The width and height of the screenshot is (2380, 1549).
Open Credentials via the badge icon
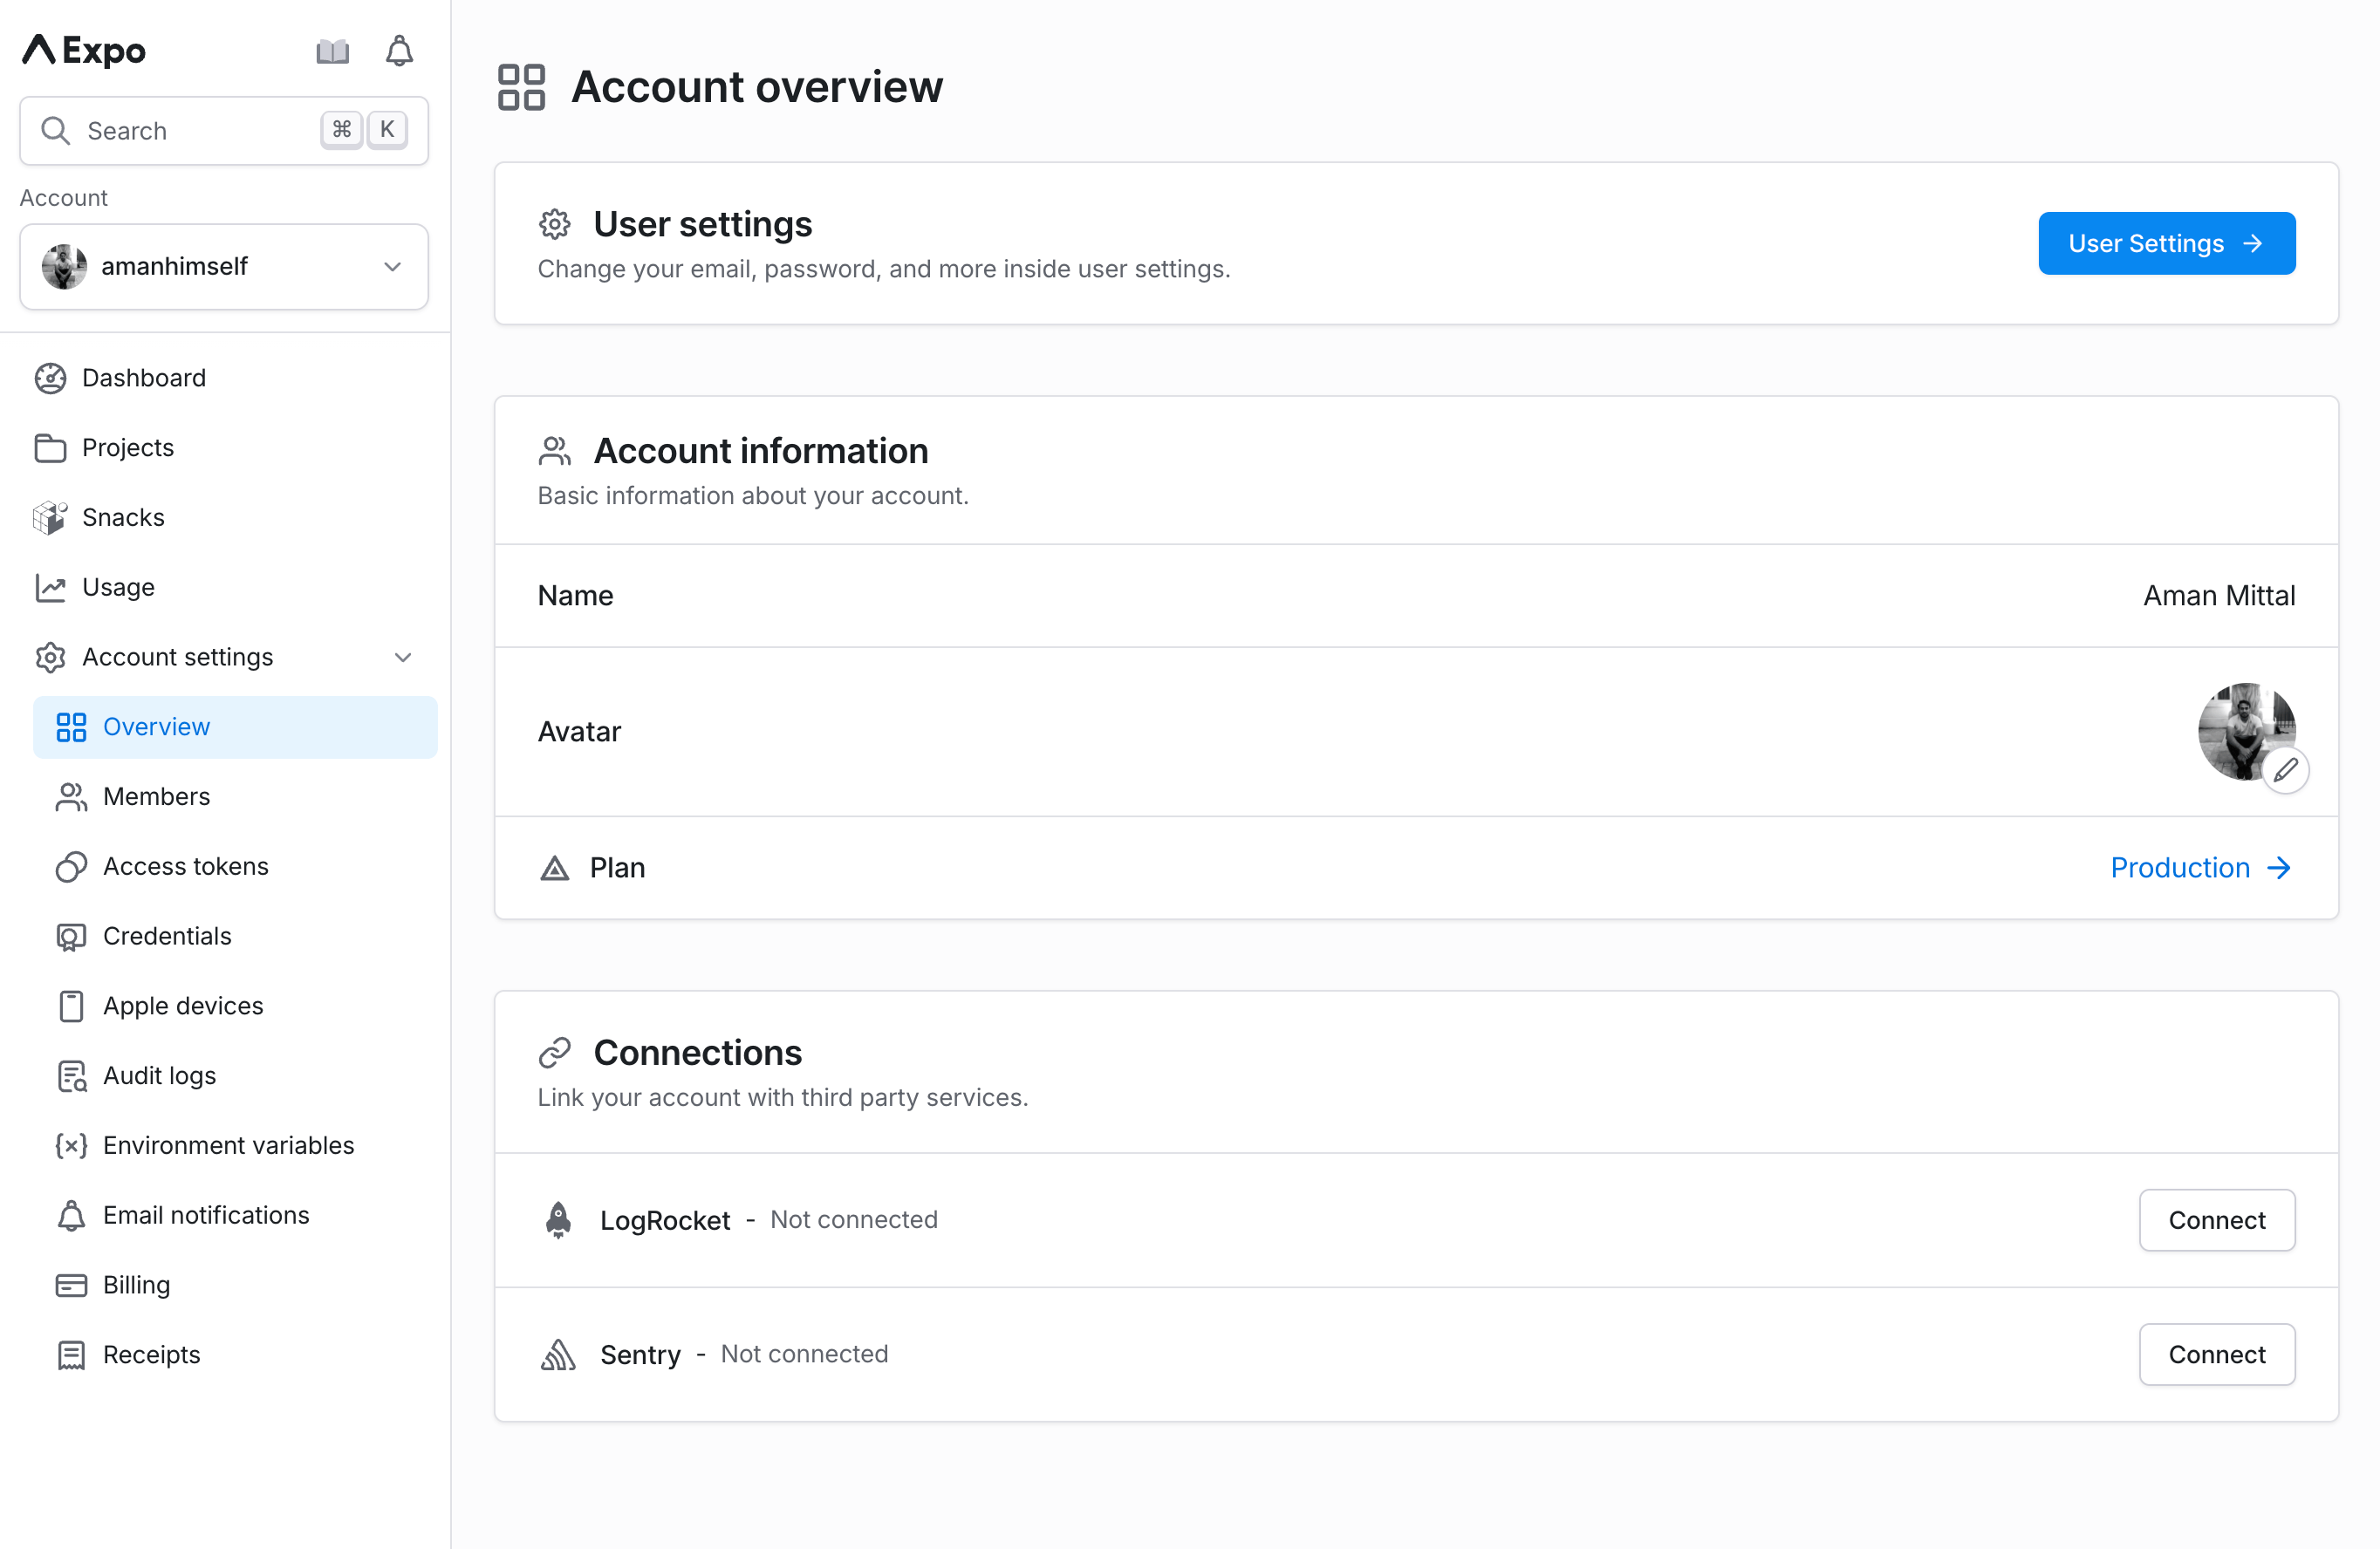[x=70, y=936]
